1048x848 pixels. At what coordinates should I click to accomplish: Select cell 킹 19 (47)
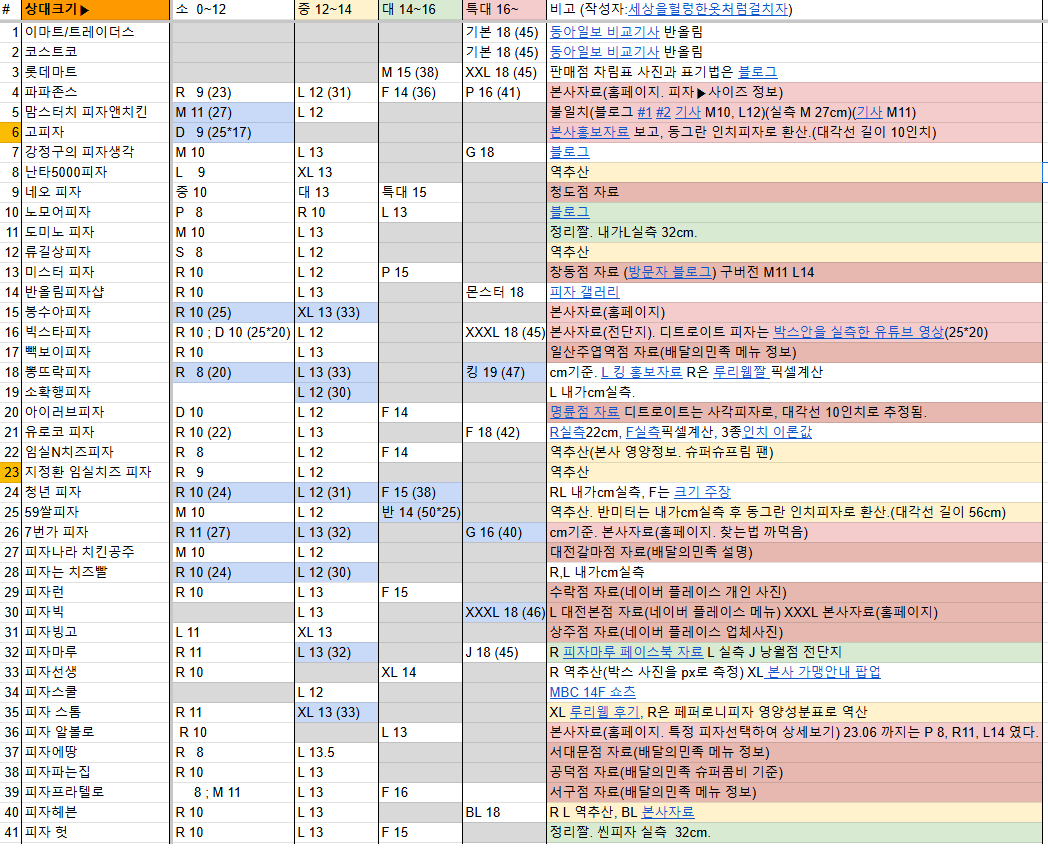tap(505, 372)
